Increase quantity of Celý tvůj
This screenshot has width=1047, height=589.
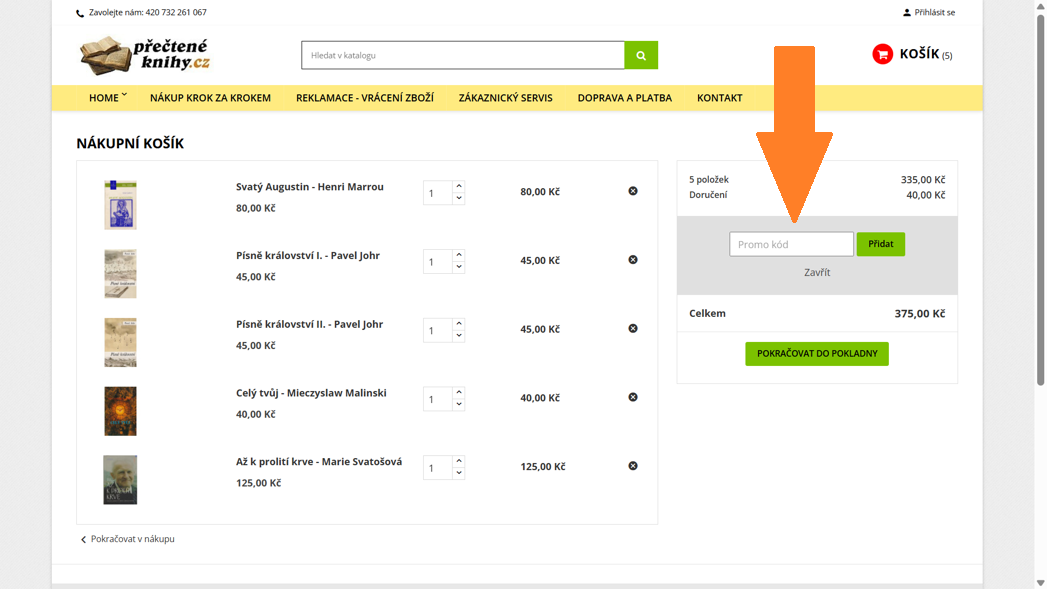click(459, 393)
